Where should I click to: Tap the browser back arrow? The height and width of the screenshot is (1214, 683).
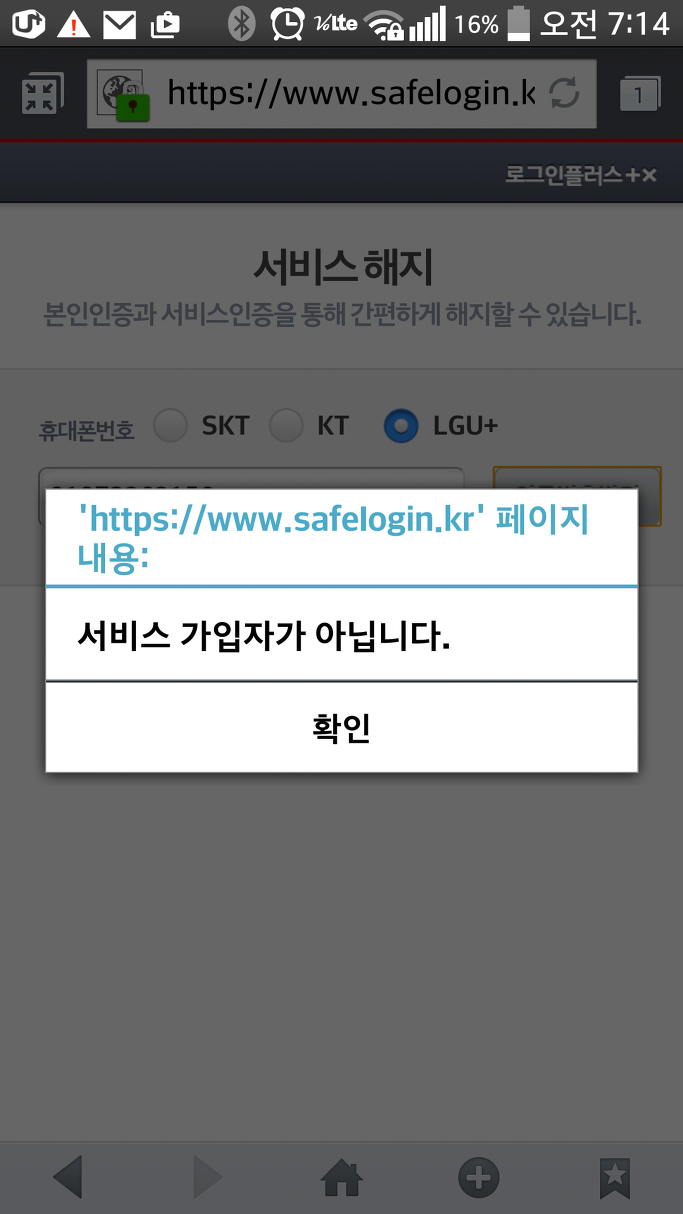(x=67, y=1177)
